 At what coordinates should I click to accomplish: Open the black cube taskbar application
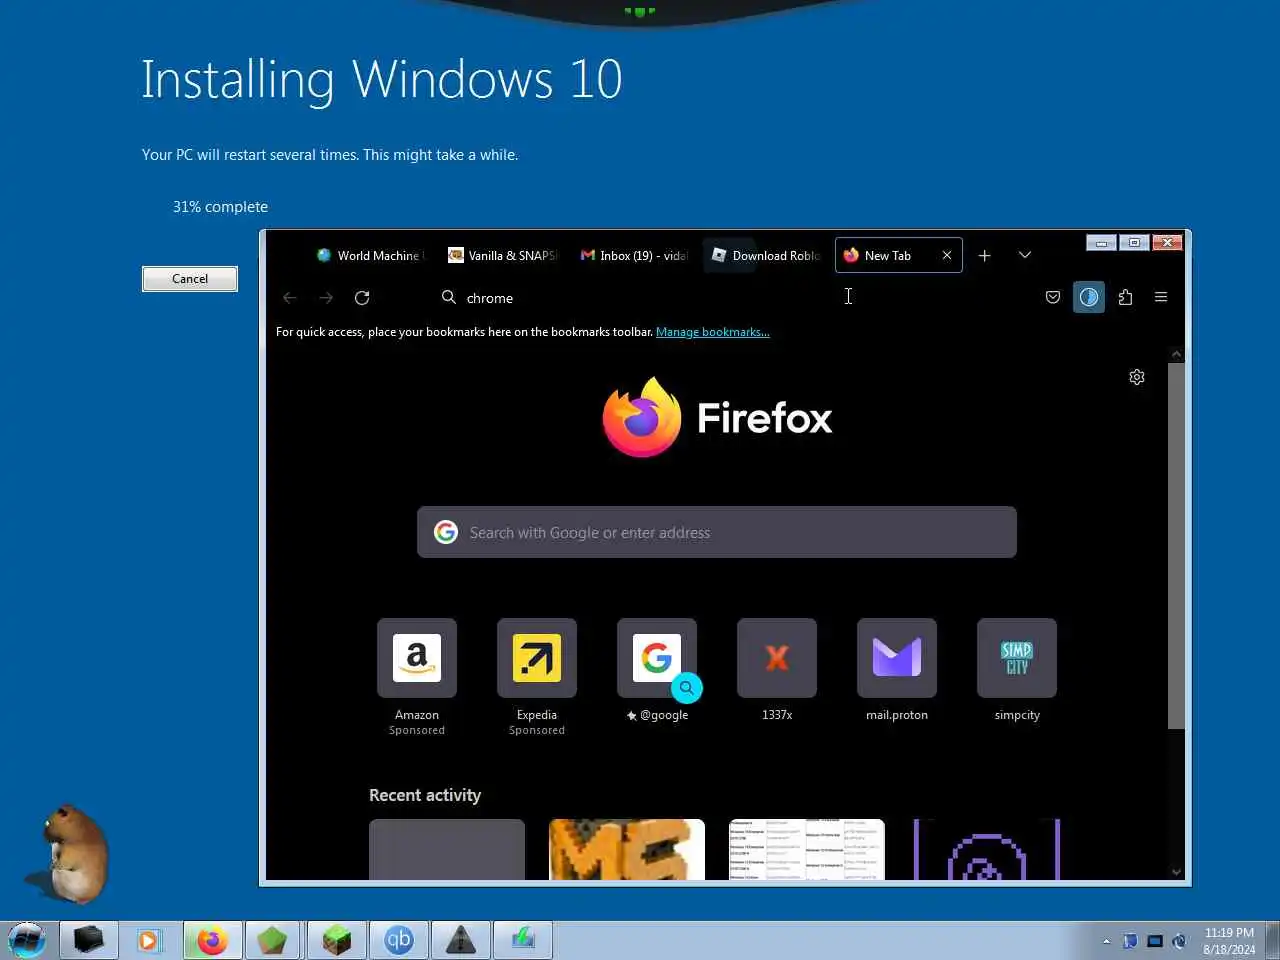point(89,940)
